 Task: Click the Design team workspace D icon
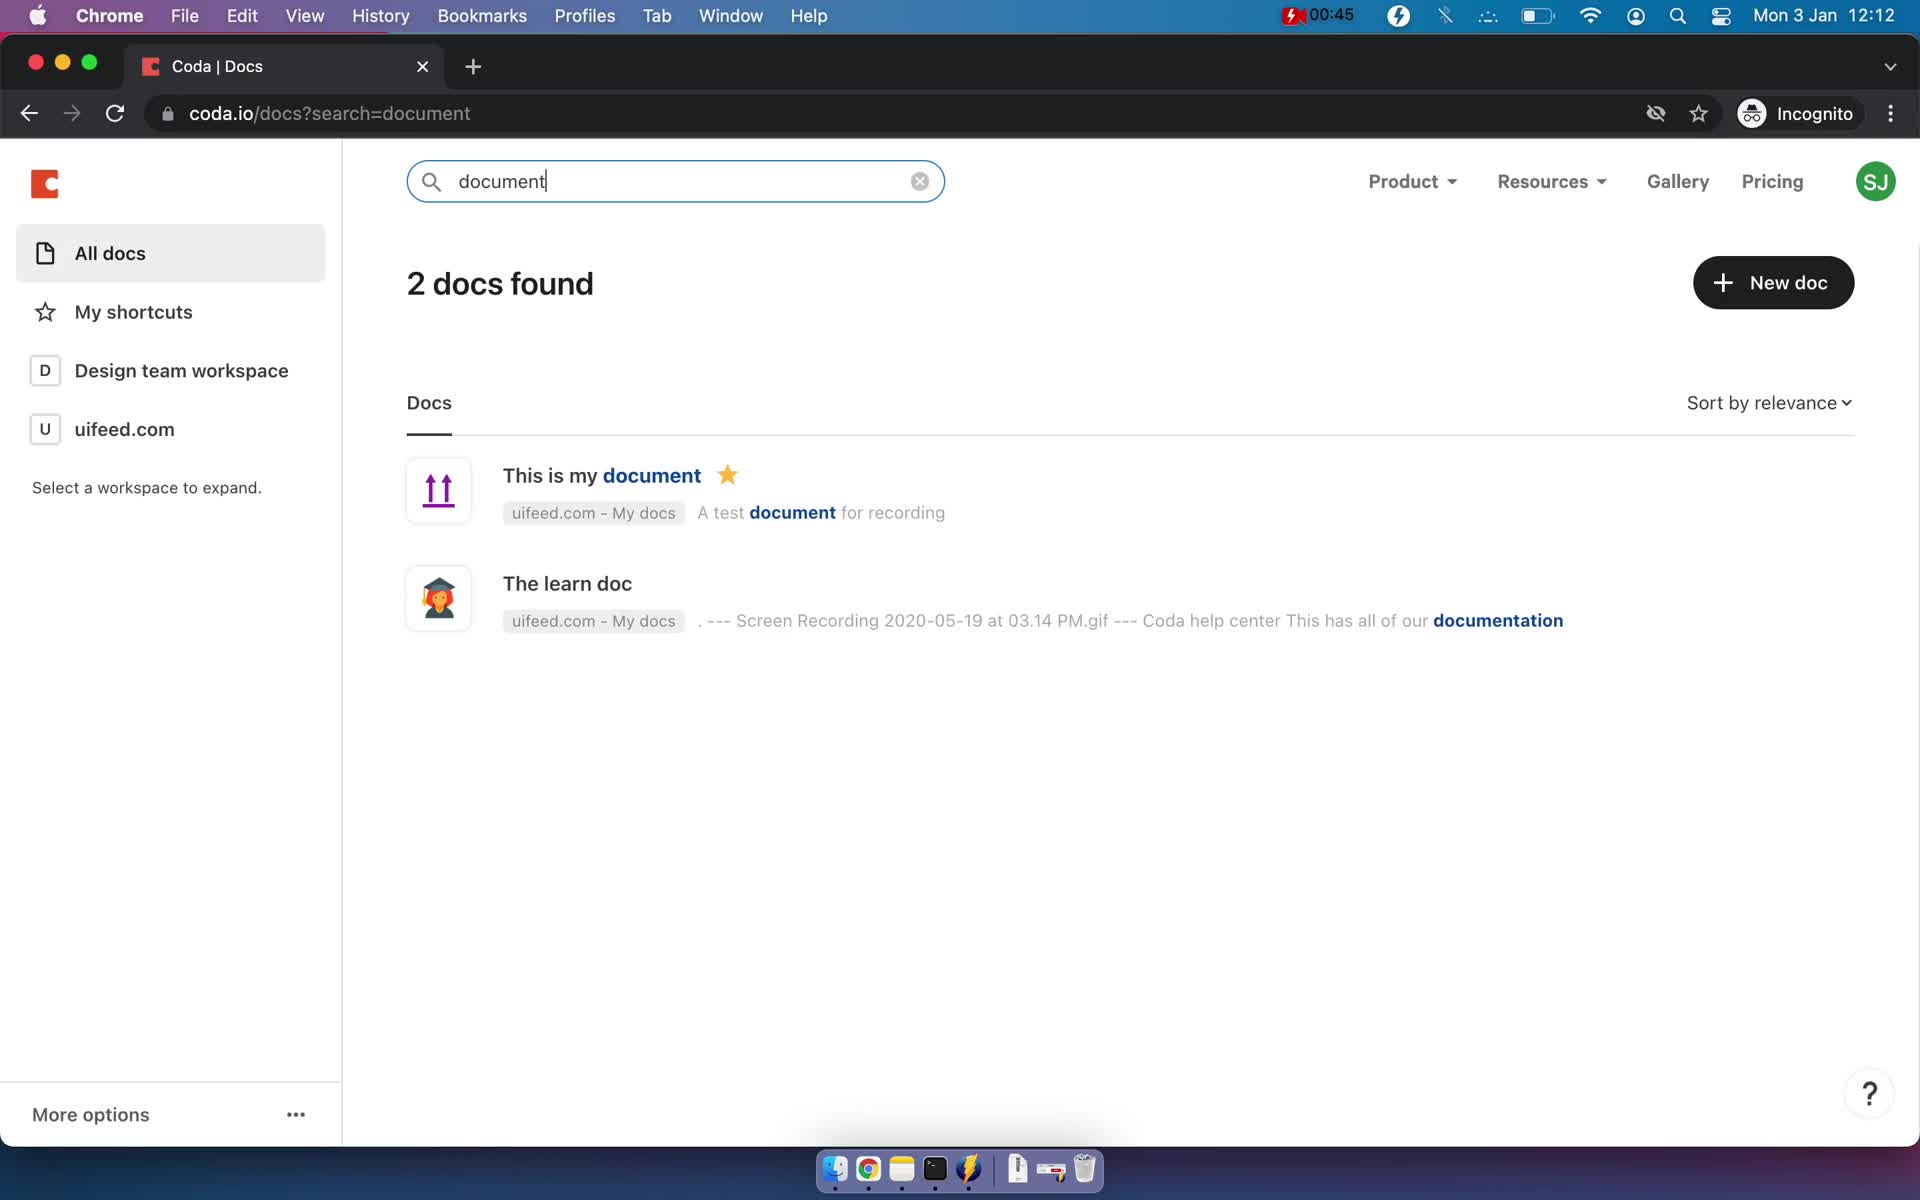click(x=44, y=369)
